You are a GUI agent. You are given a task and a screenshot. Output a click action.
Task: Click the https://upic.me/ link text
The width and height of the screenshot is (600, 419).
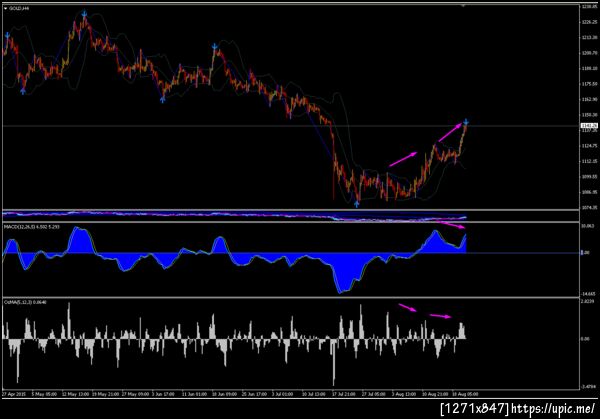[x=554, y=408]
